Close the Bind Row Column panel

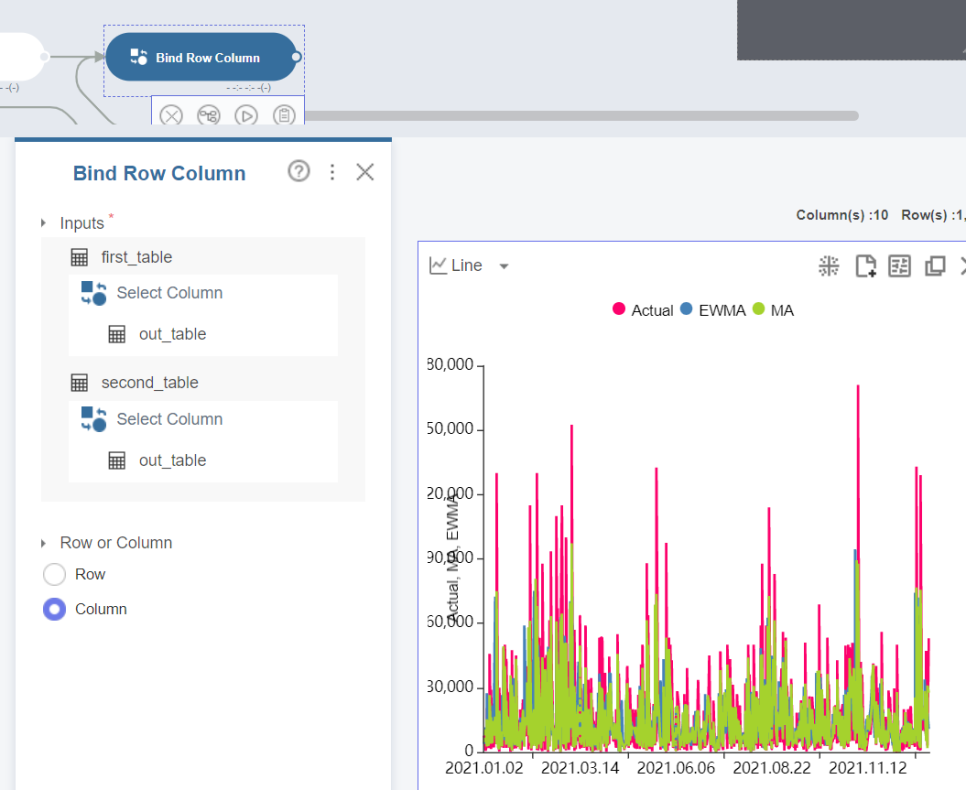(365, 172)
